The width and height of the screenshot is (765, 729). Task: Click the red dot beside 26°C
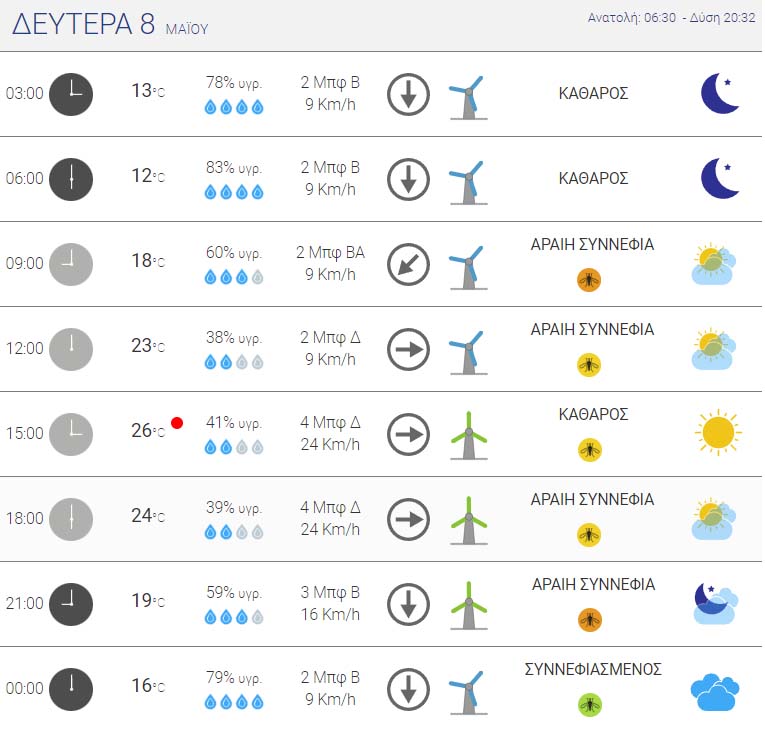coord(177,423)
